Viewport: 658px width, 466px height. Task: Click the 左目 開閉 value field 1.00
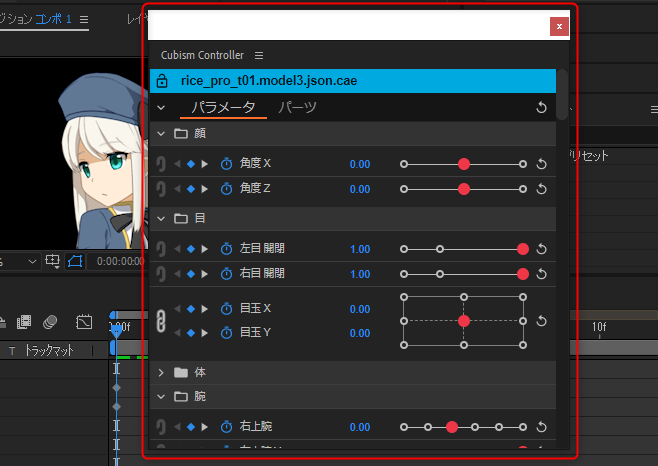[360, 249]
